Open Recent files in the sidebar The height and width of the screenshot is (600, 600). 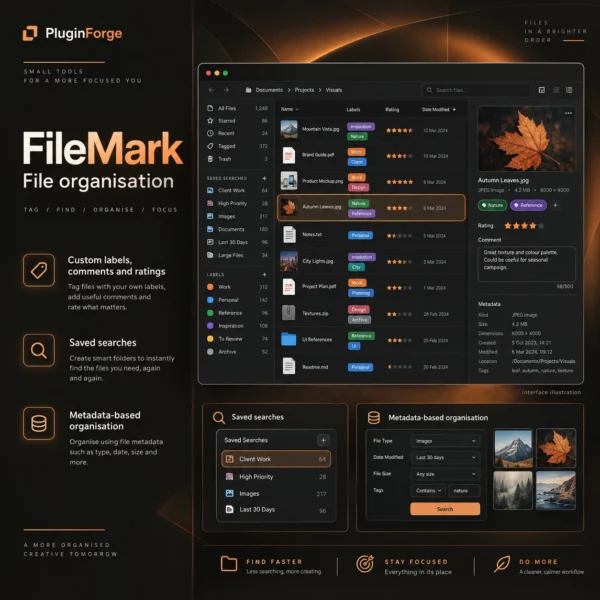(237, 134)
